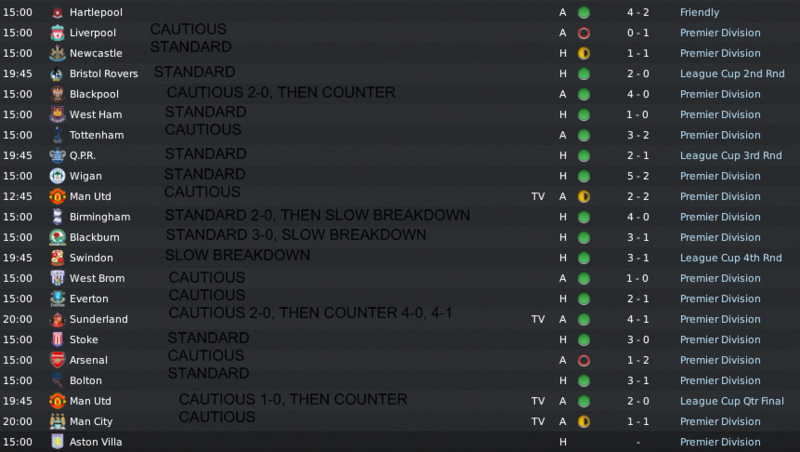Open the Everton fixture team name
This screenshot has height=452, width=800.
(x=89, y=298)
